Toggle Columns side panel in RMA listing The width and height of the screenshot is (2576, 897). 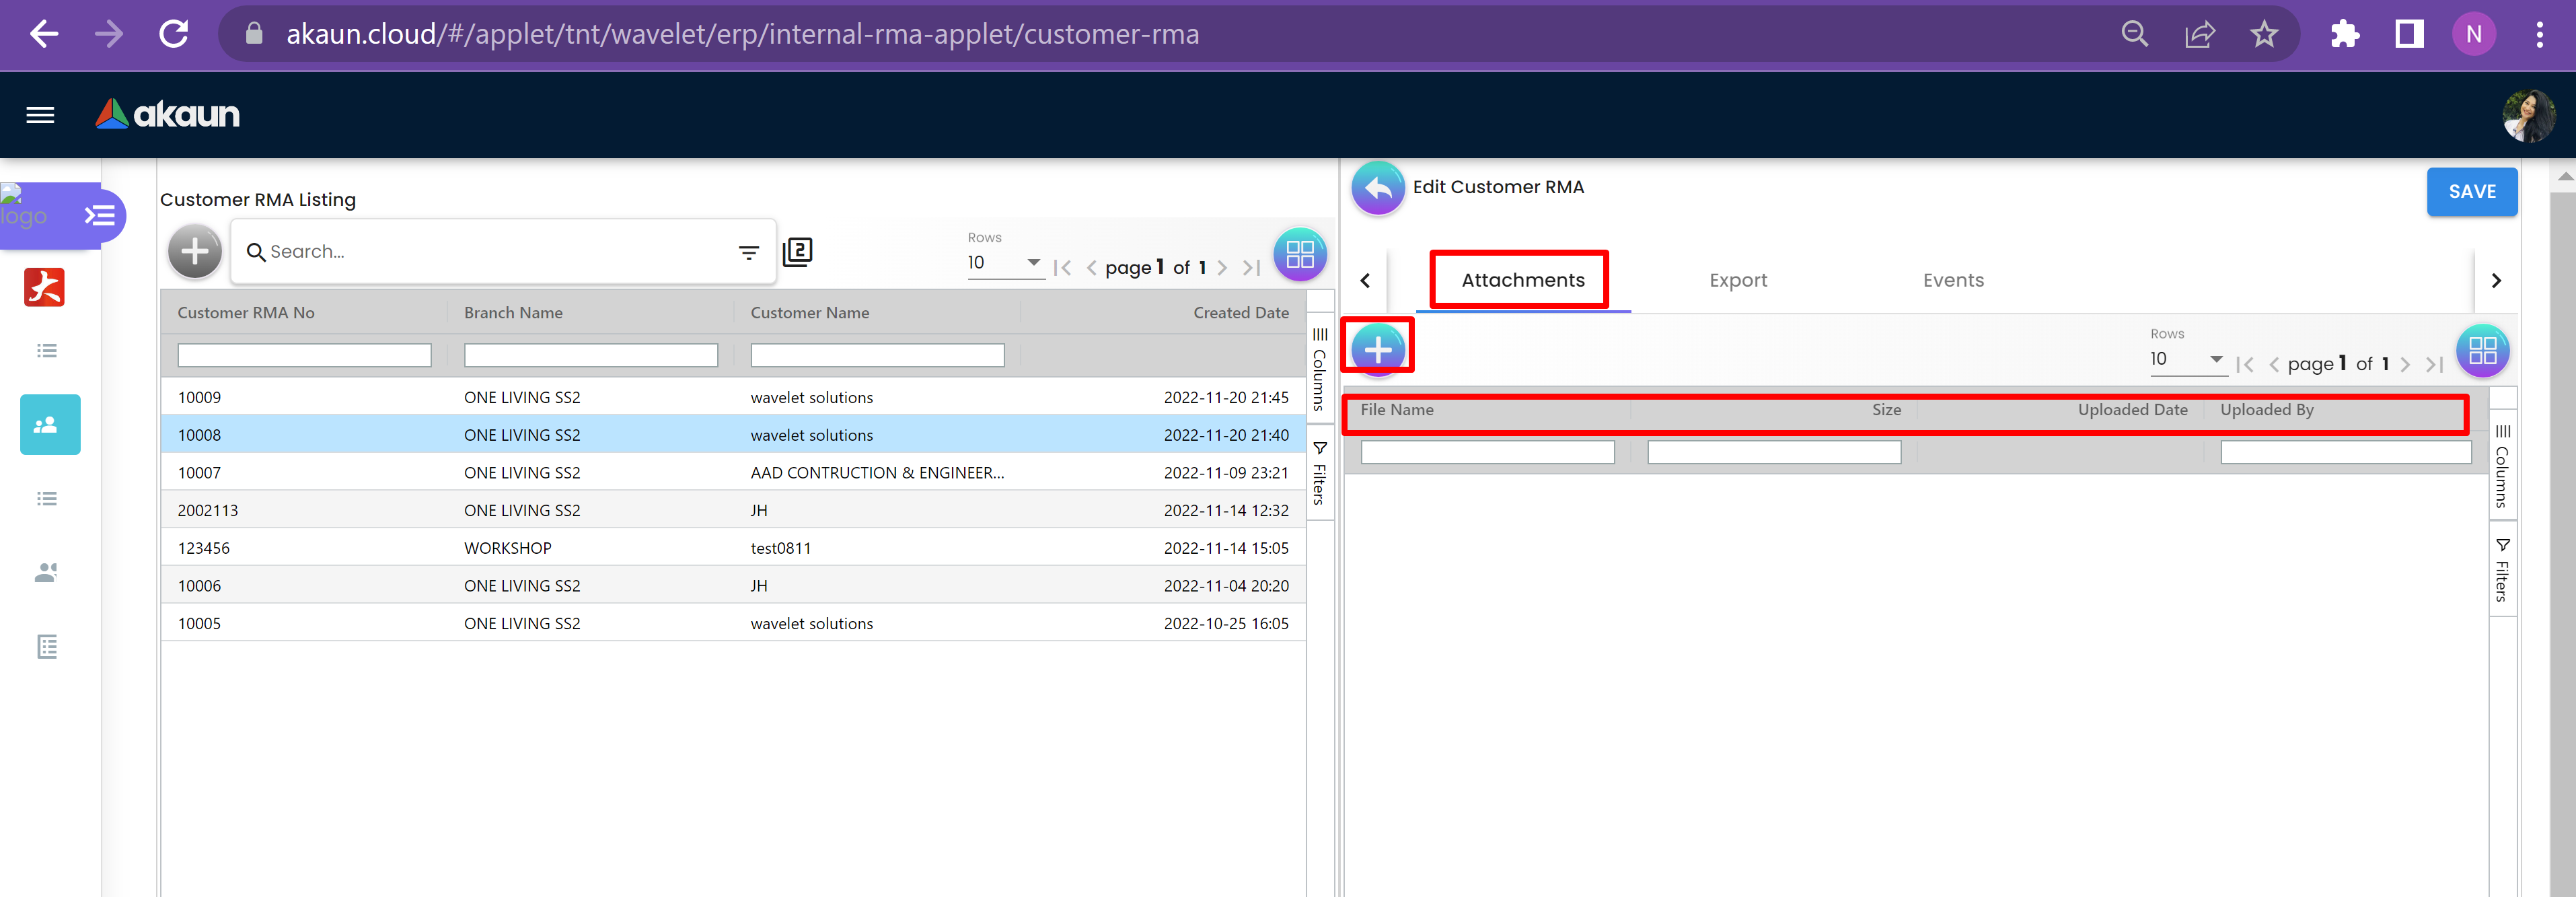tap(1319, 369)
